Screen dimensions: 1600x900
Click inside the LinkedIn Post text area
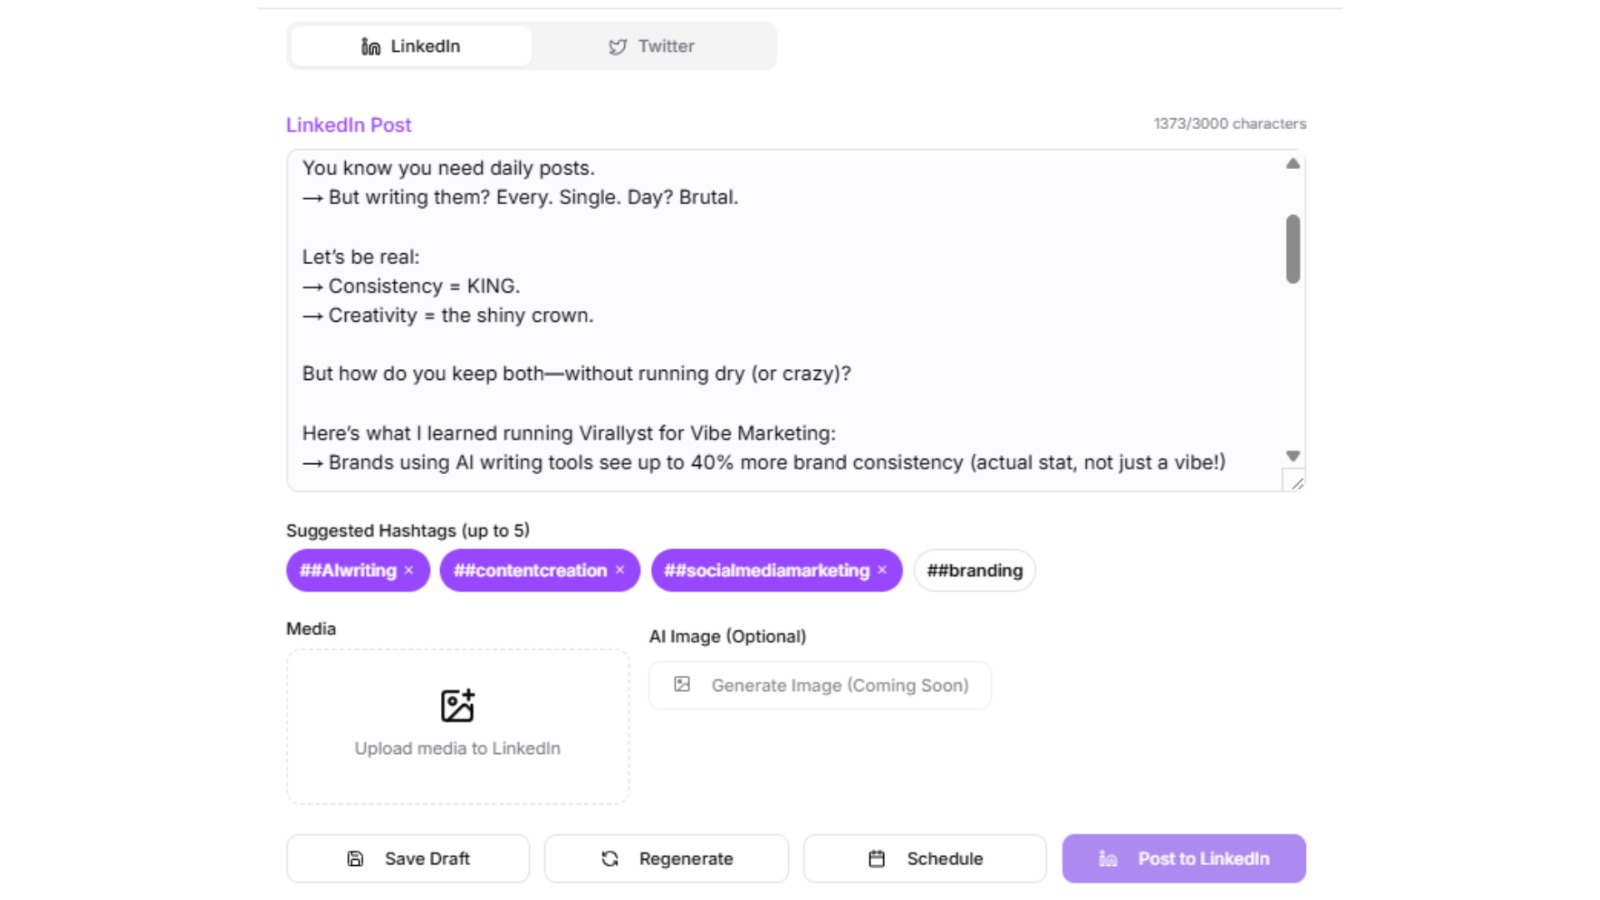click(x=785, y=320)
